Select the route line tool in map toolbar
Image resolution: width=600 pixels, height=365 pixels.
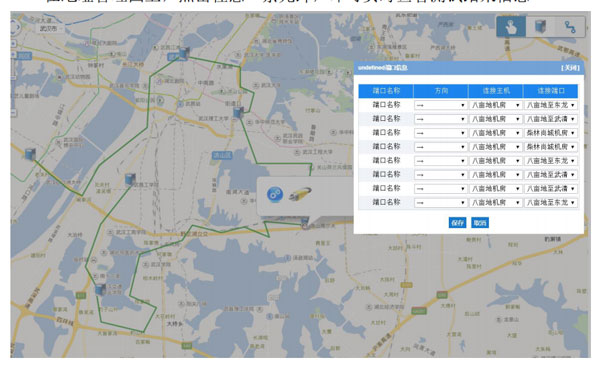point(570,27)
